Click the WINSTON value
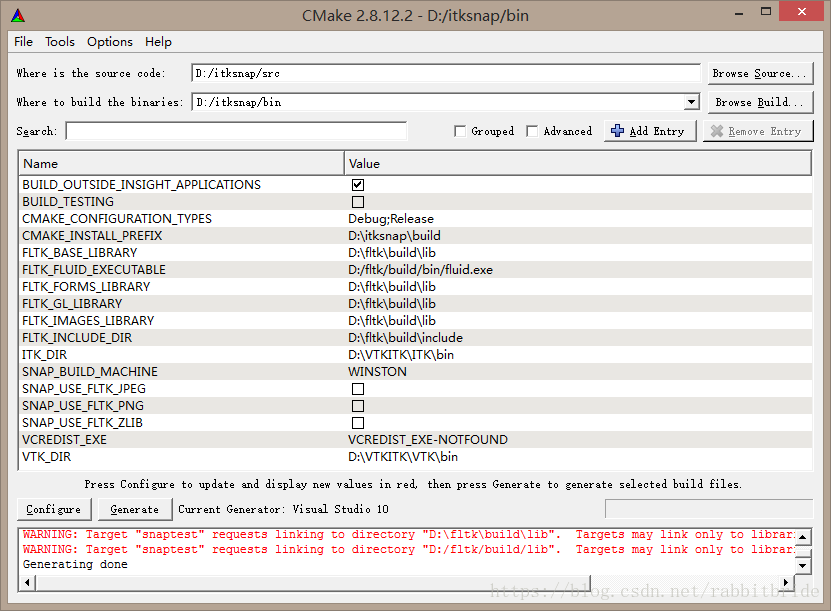The image size is (831, 611). [377, 371]
